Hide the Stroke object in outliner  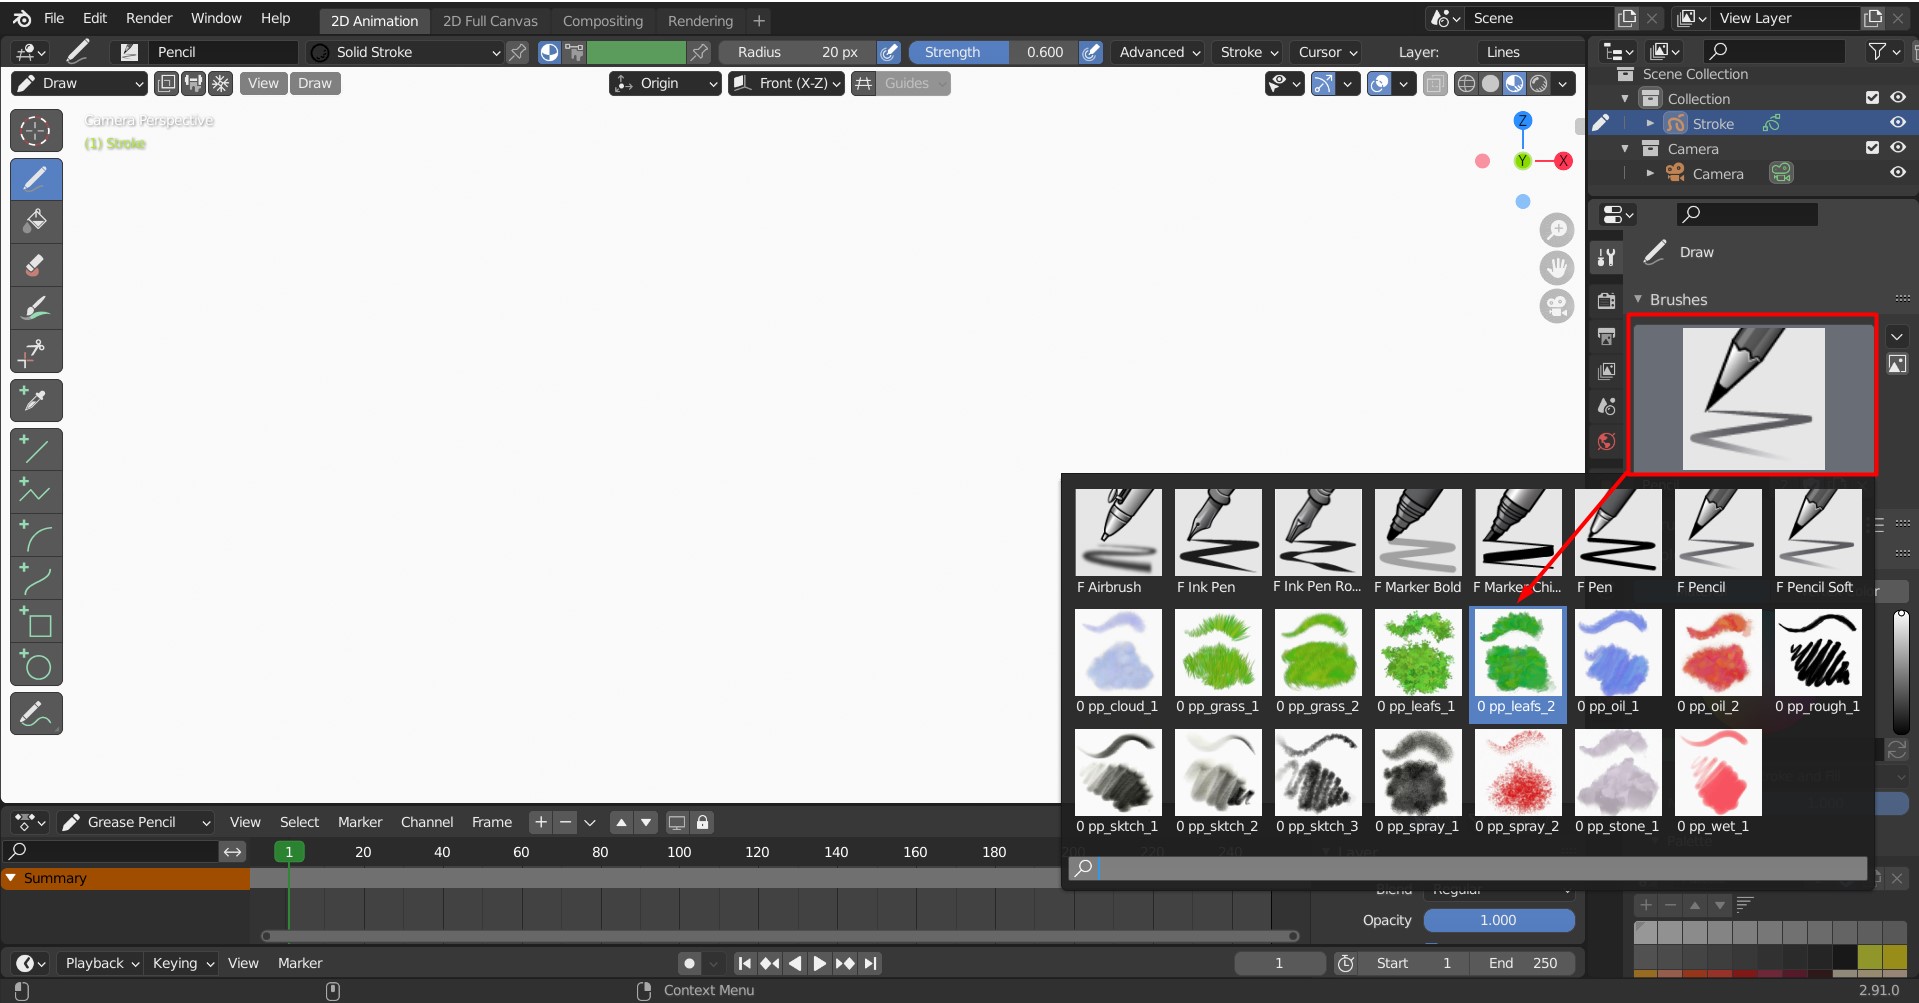1898,123
